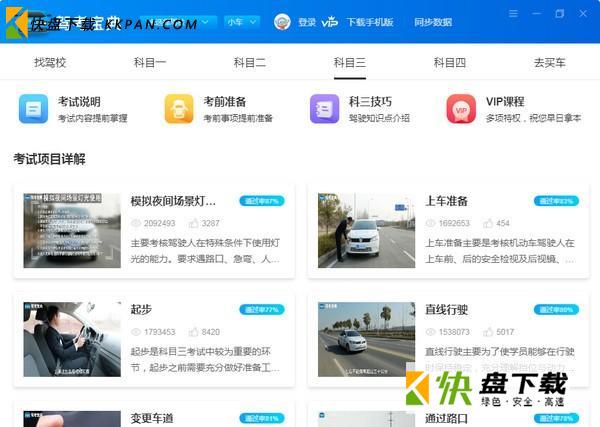Click 上车准备 description about 安全检视
The width and height of the screenshot is (600, 427).
click(500, 251)
